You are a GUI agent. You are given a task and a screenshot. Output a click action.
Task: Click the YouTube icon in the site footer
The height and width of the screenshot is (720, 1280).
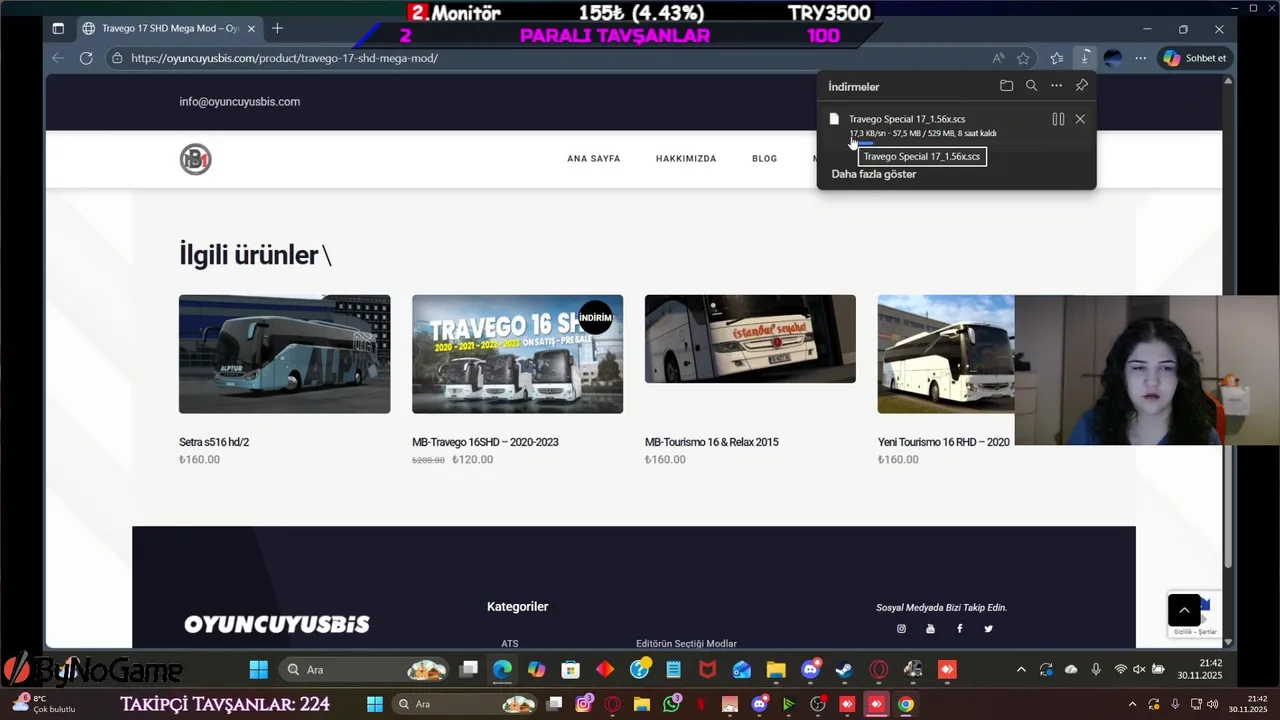tap(930, 629)
